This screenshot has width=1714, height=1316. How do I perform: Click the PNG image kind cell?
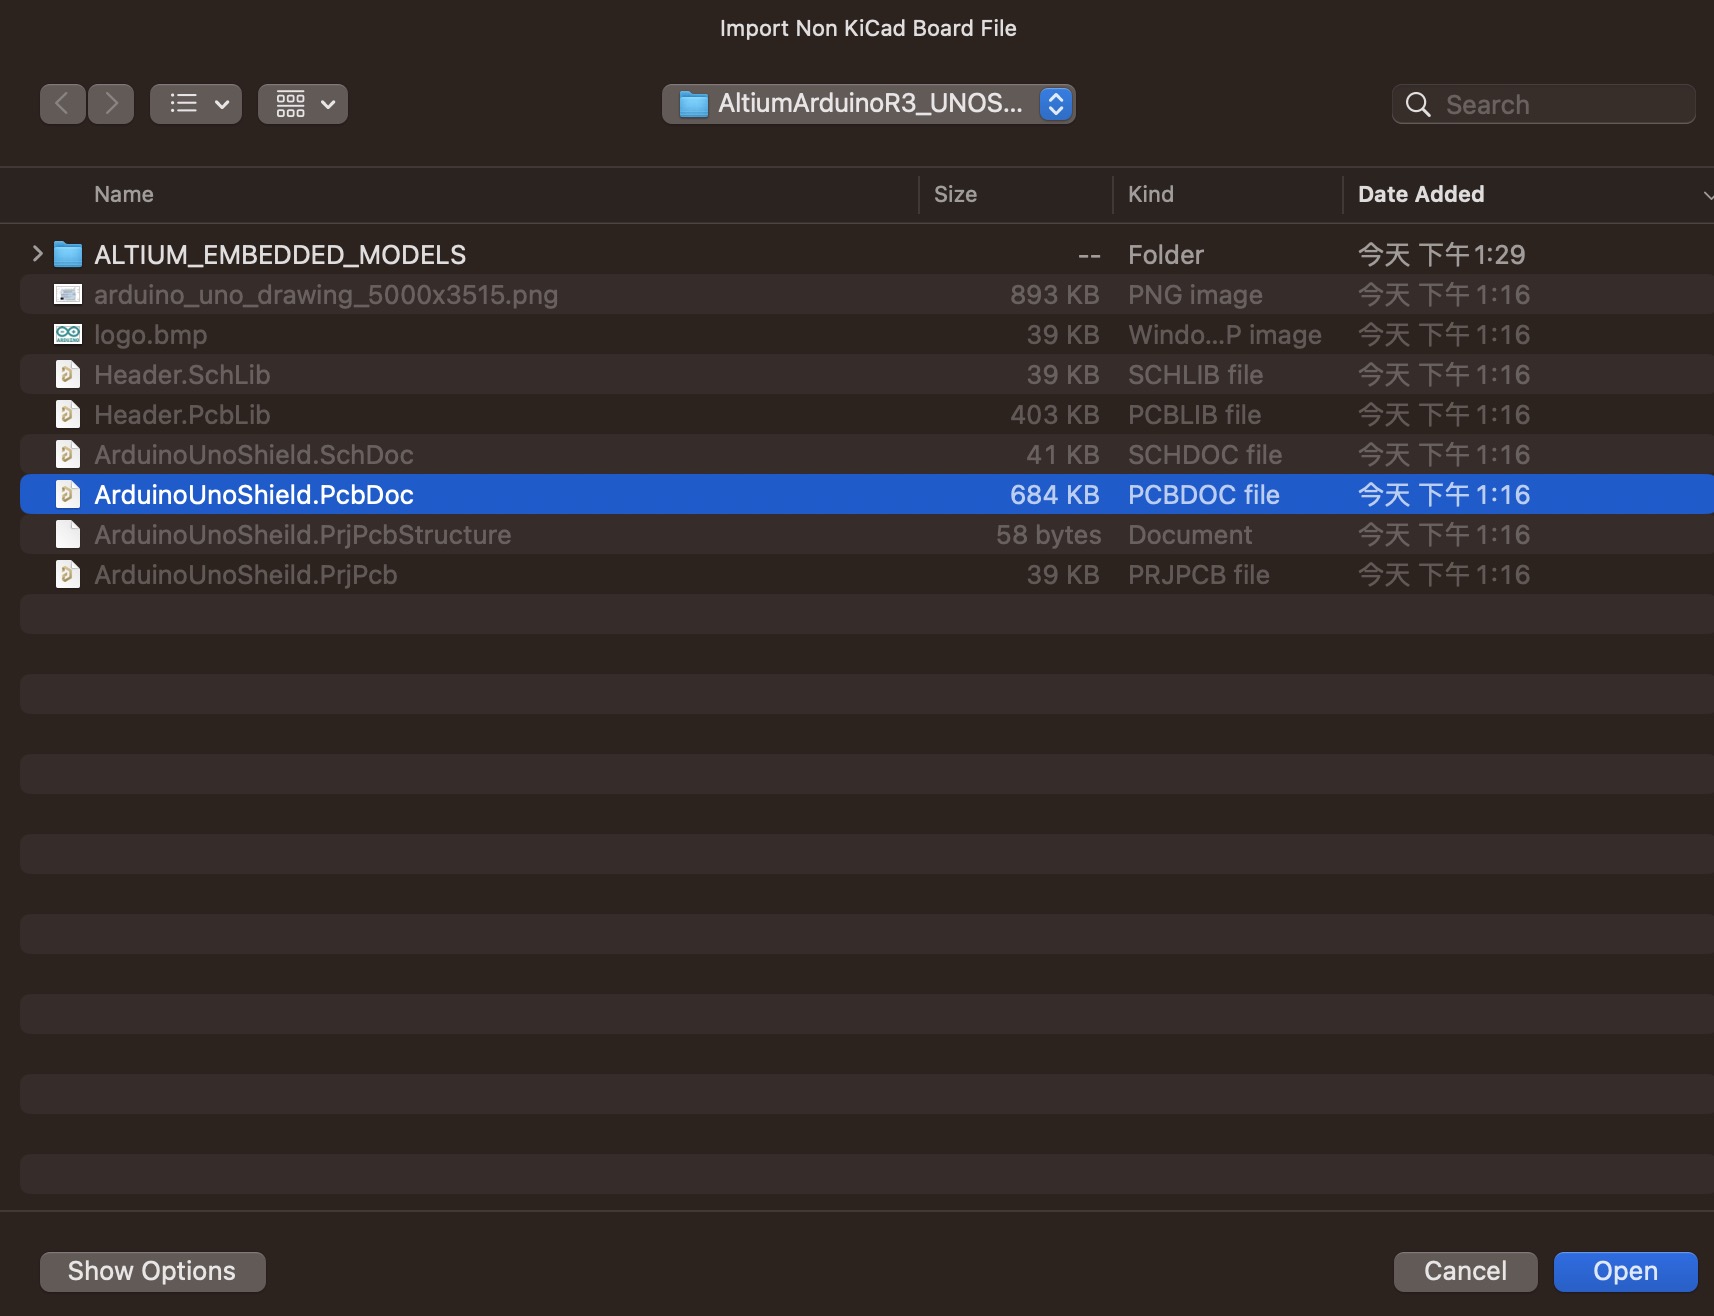tap(1195, 295)
